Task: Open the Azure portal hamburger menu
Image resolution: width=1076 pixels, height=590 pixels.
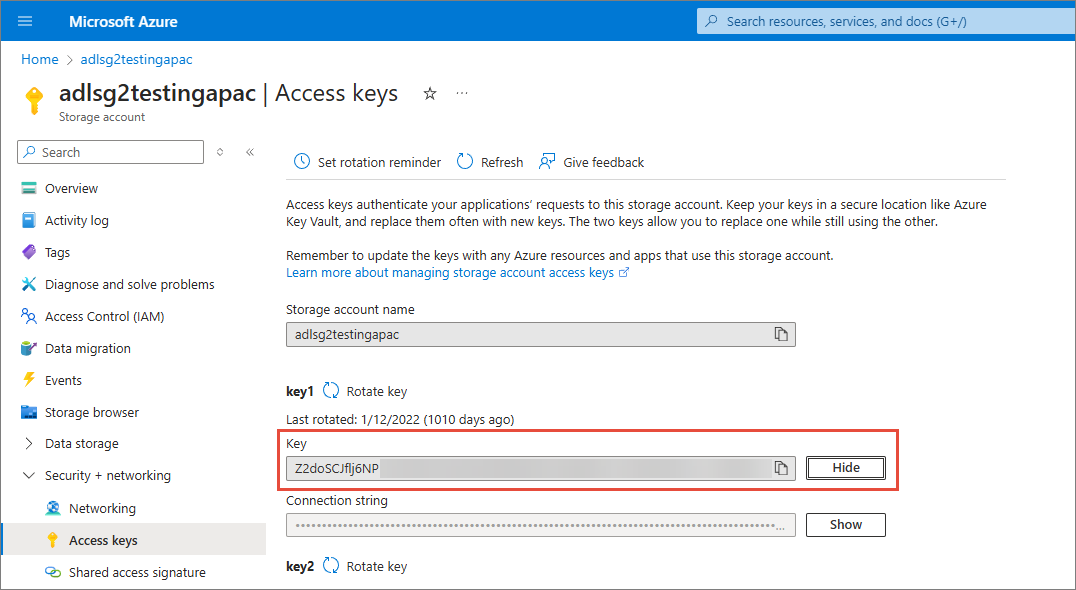Action: click(24, 20)
